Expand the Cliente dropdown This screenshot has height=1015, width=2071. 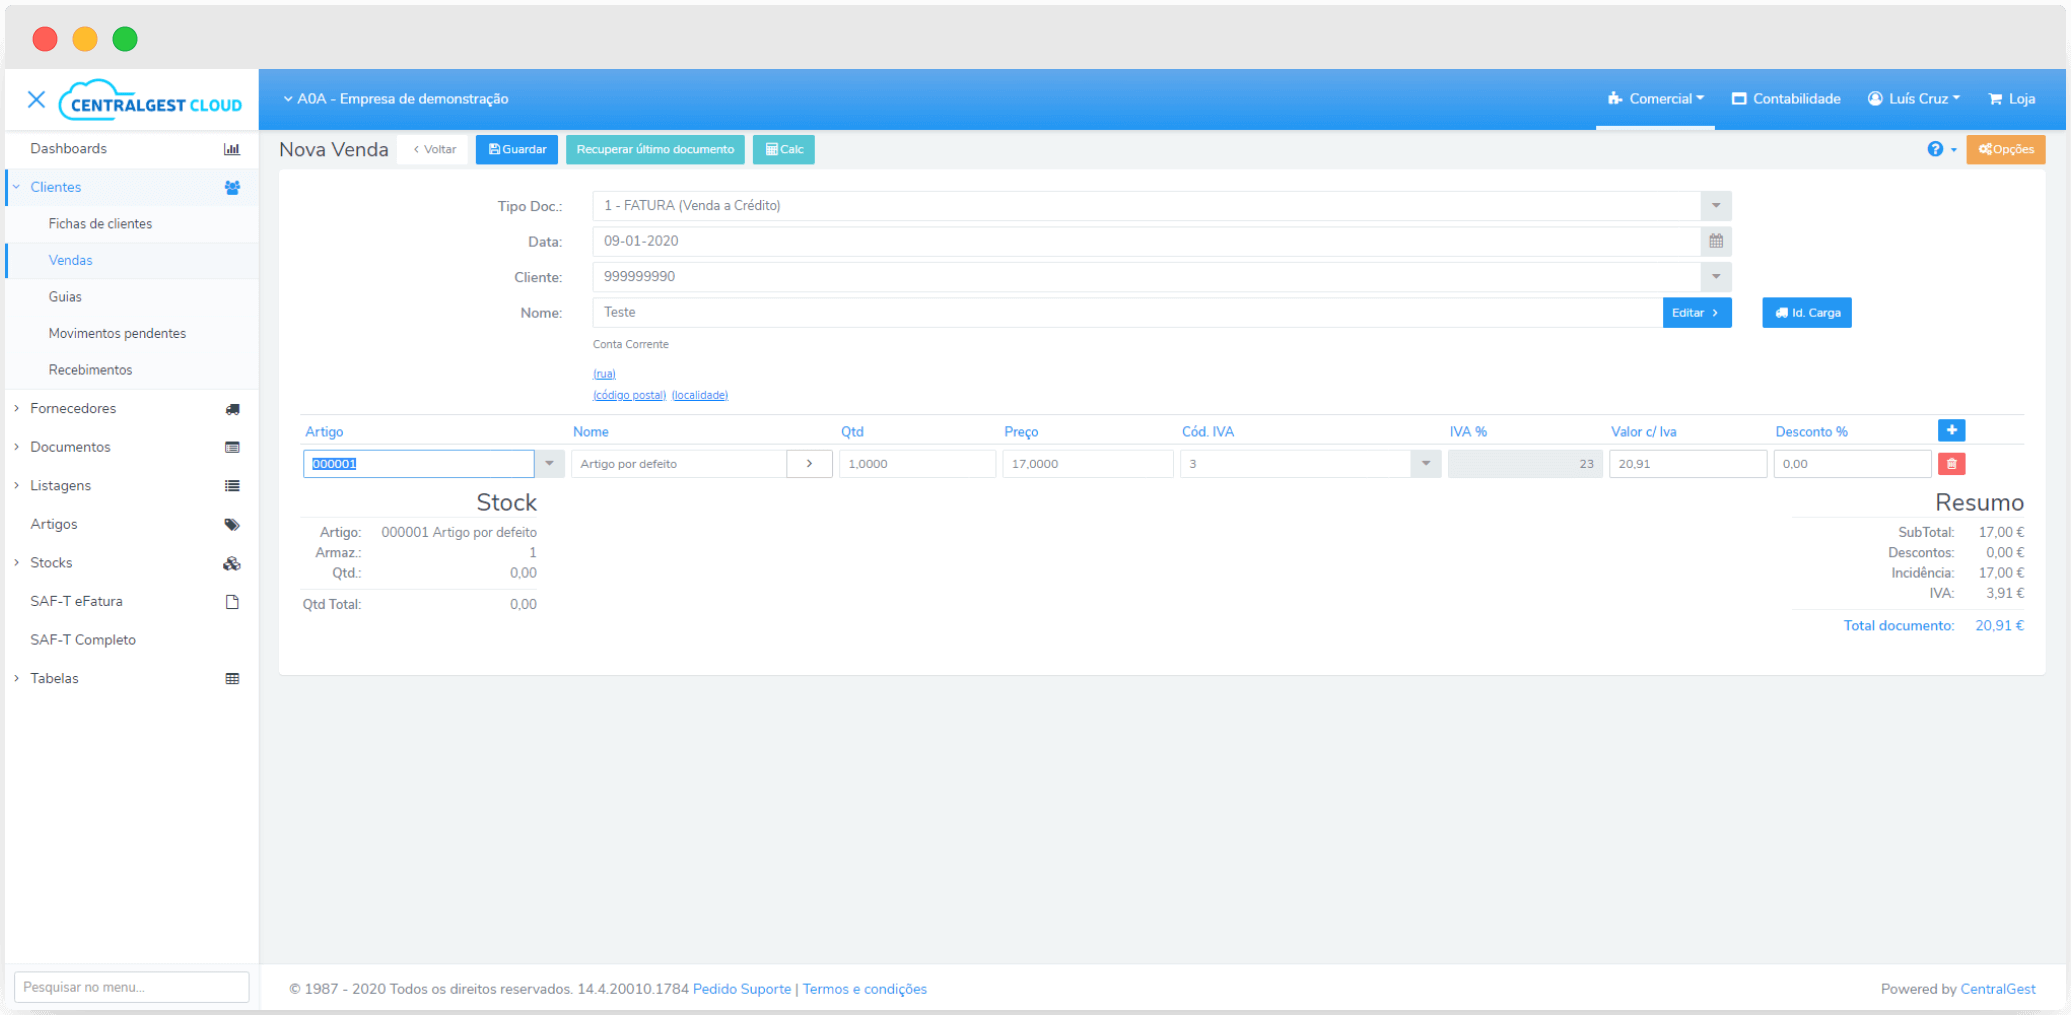point(1714,277)
